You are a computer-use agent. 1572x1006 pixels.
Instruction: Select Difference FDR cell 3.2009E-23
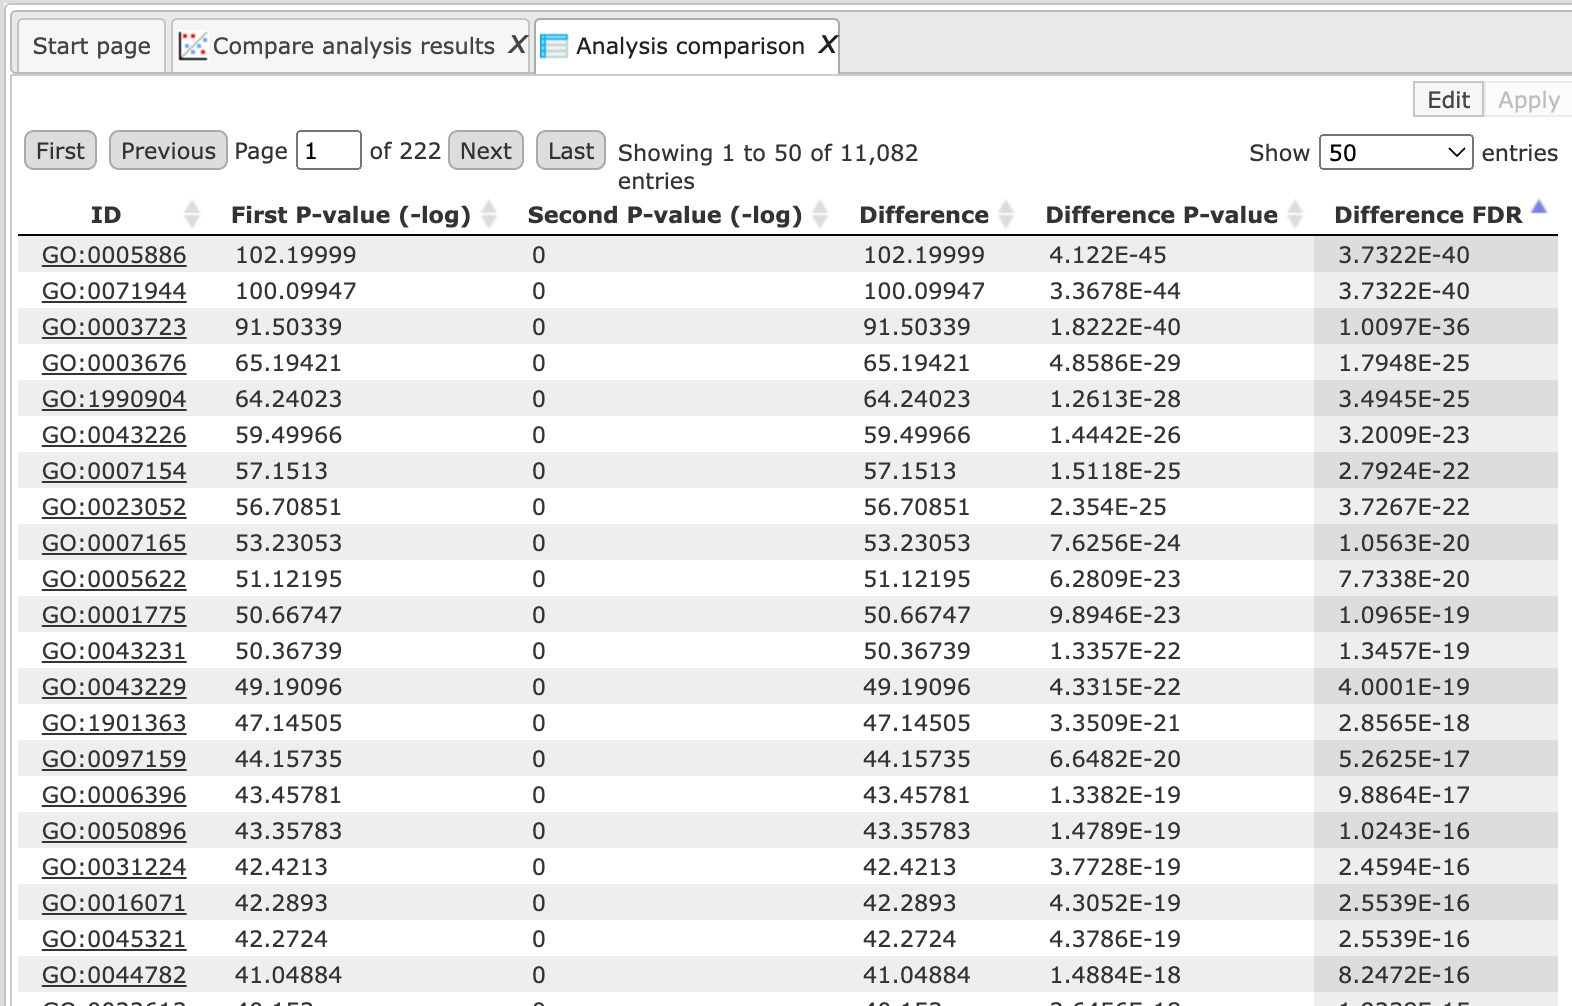coord(1404,435)
